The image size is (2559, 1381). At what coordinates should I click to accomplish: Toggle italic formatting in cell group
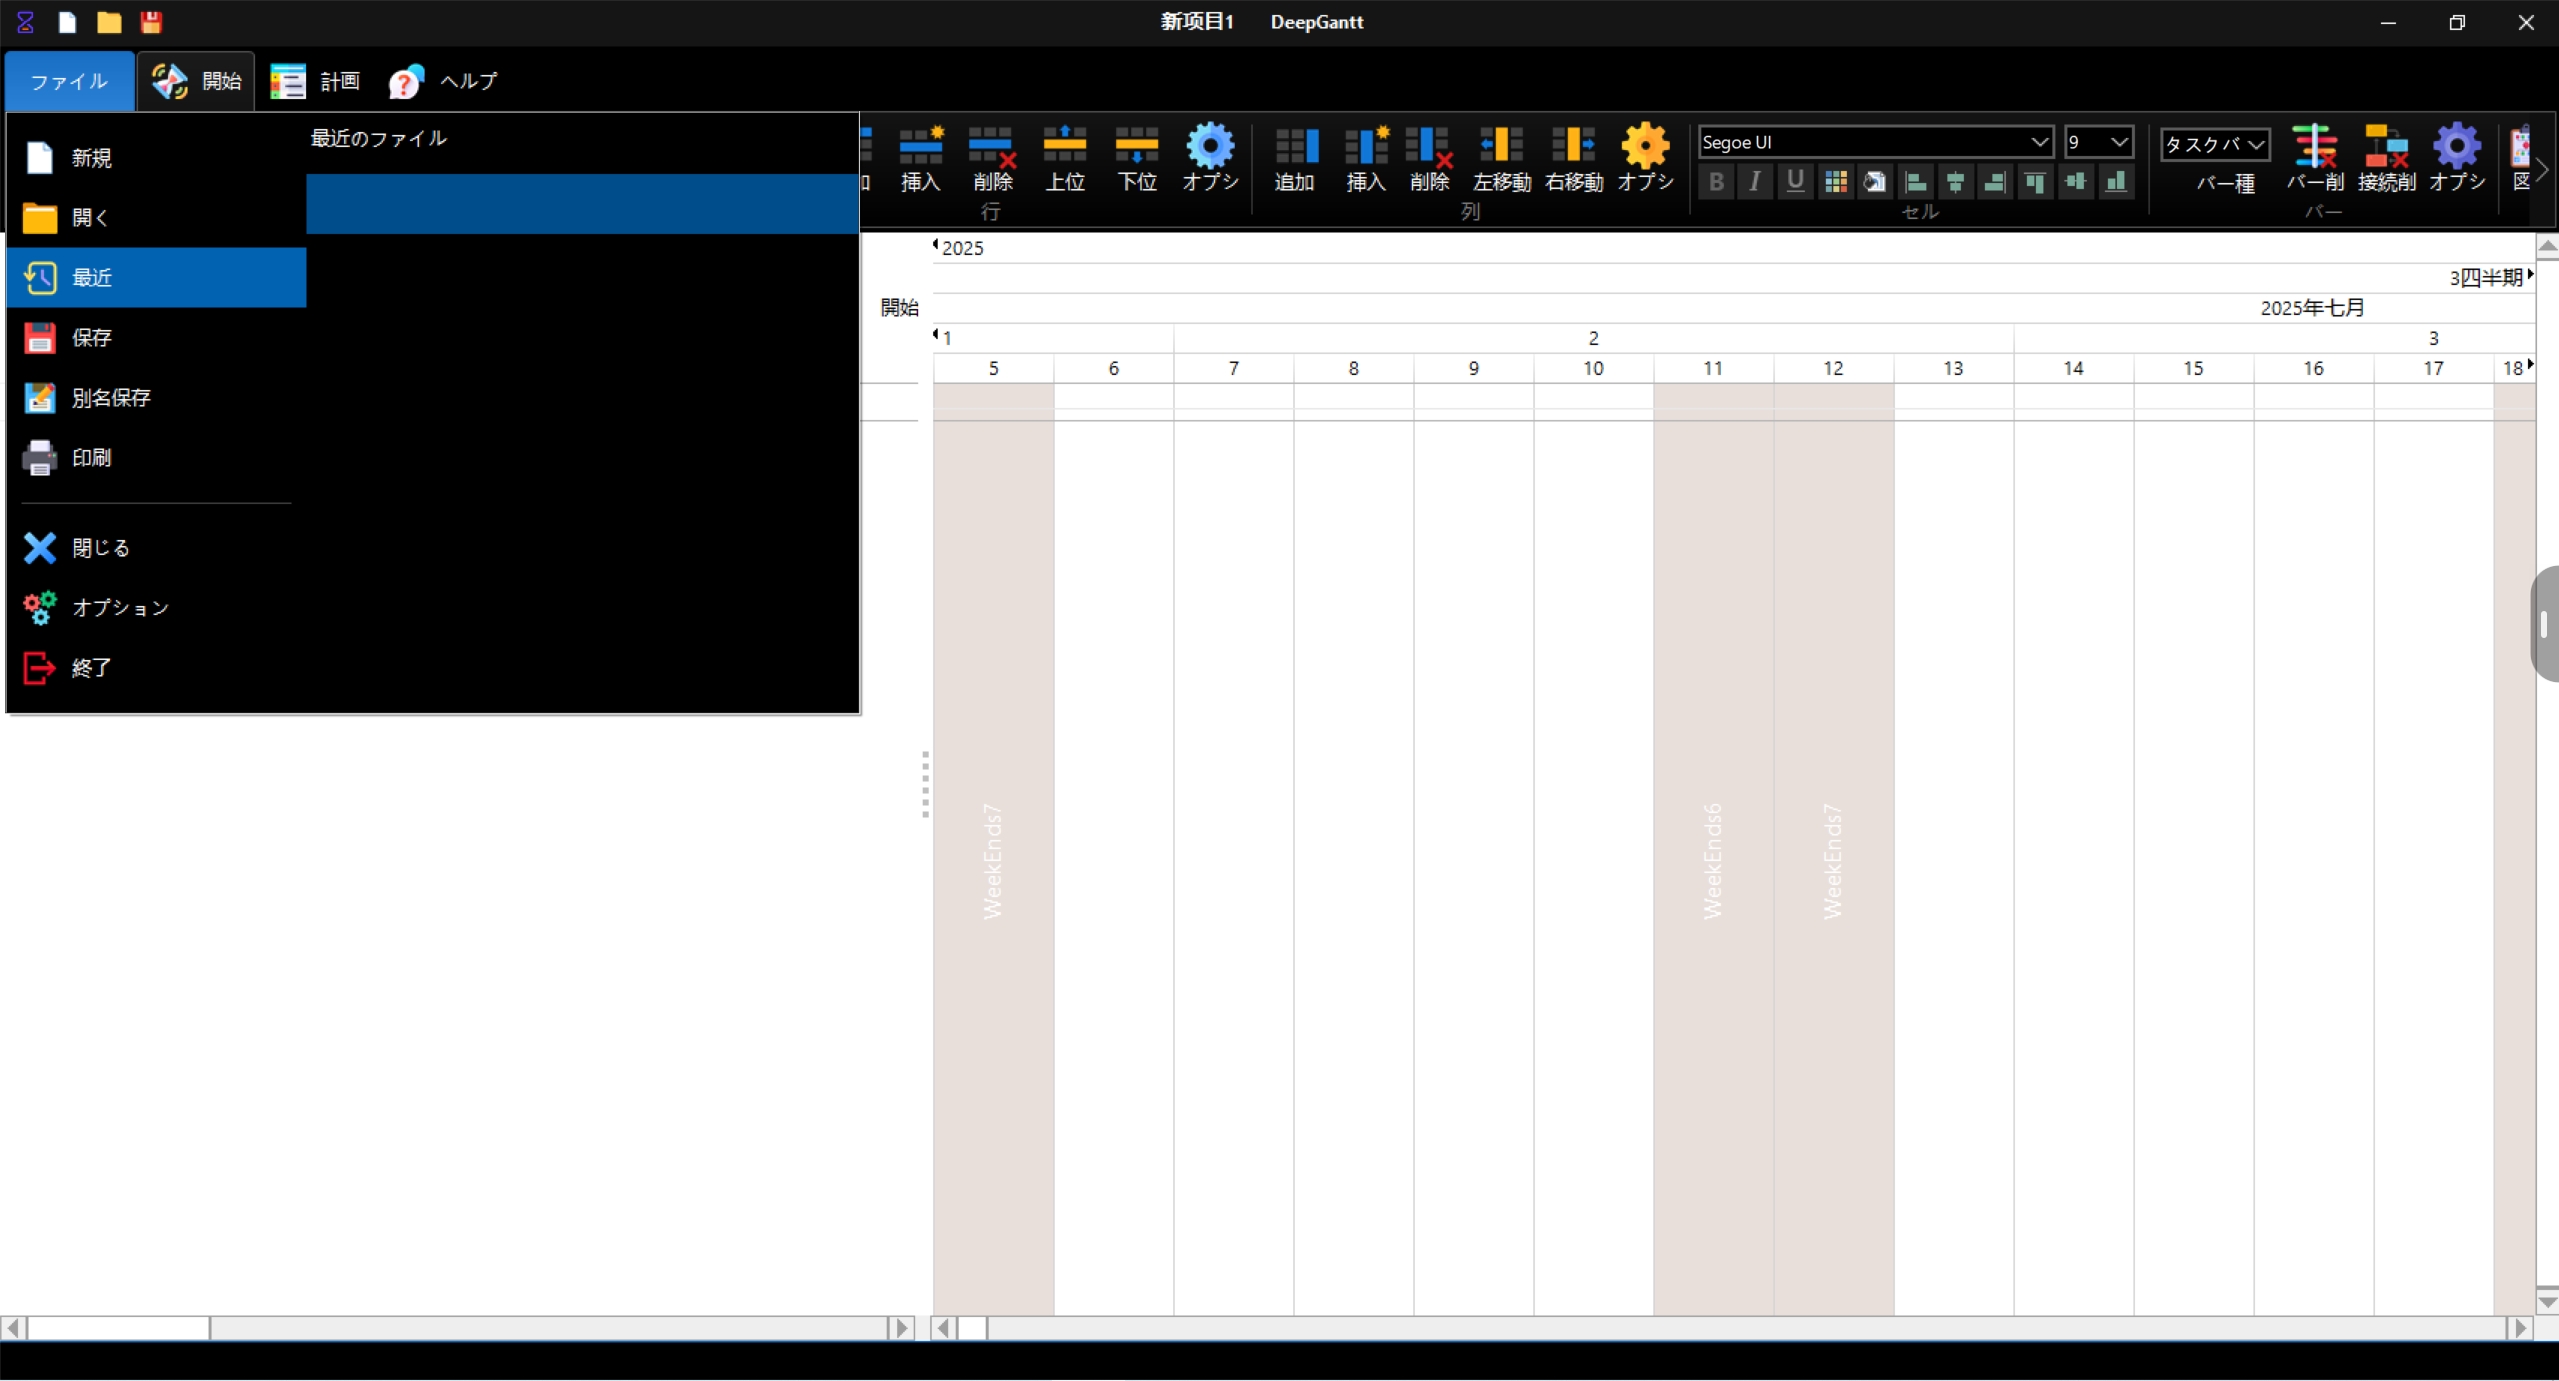coord(1755,182)
